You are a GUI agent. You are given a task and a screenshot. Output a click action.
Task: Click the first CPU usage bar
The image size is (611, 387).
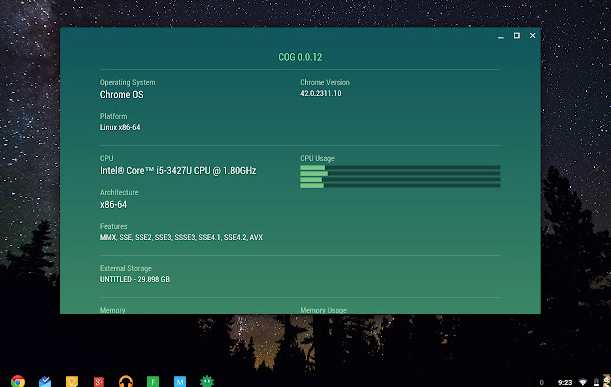point(400,168)
